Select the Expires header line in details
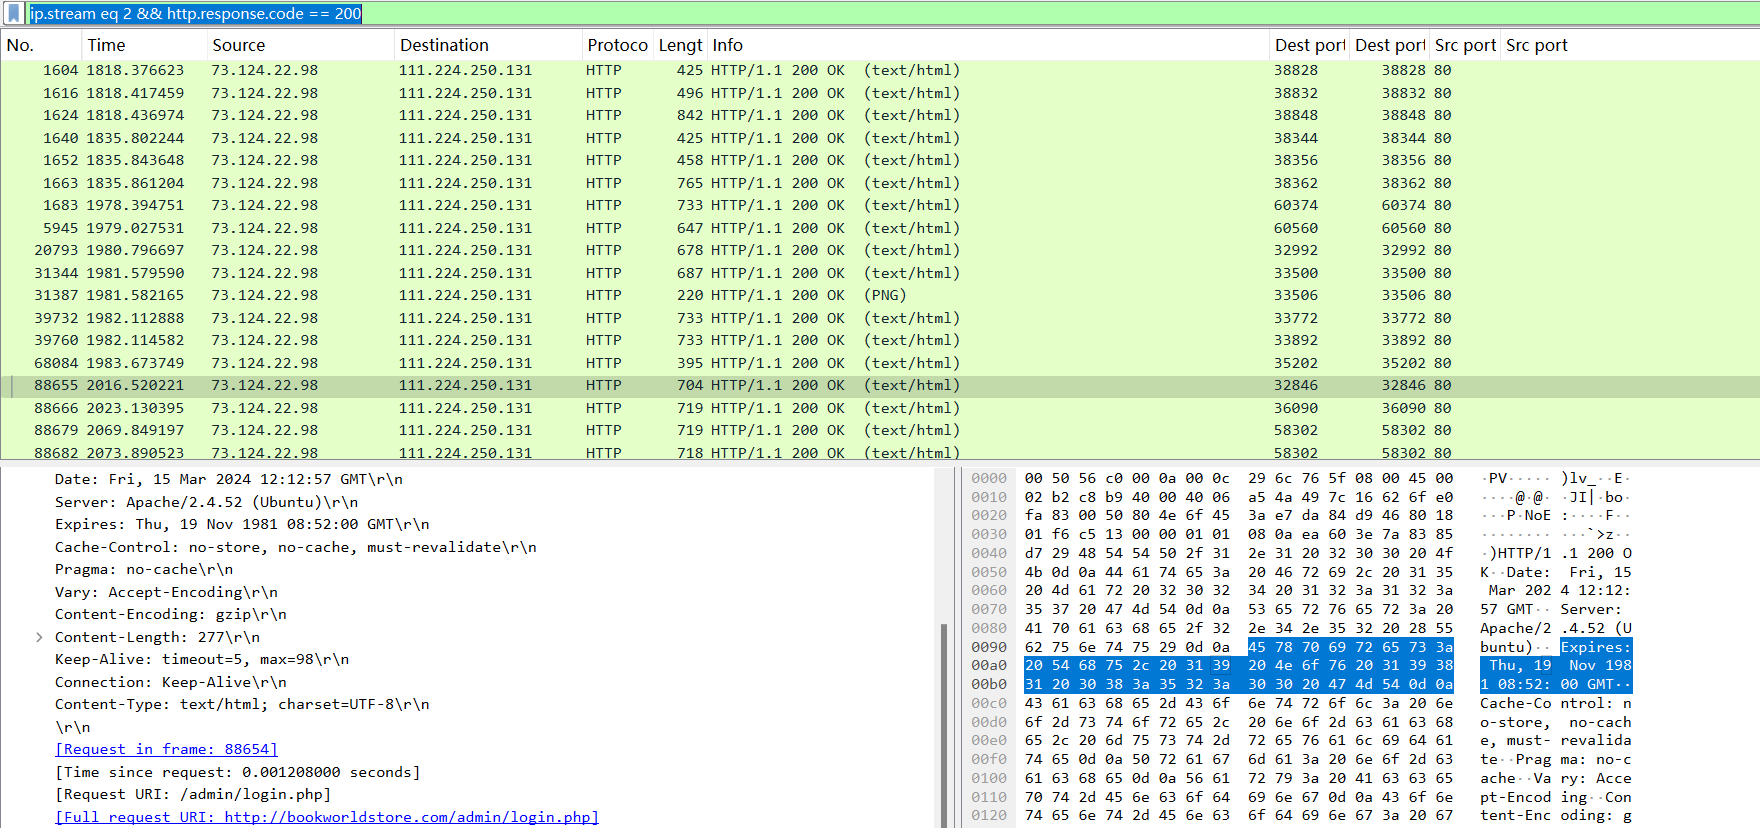The image size is (1760, 828). tap(242, 524)
